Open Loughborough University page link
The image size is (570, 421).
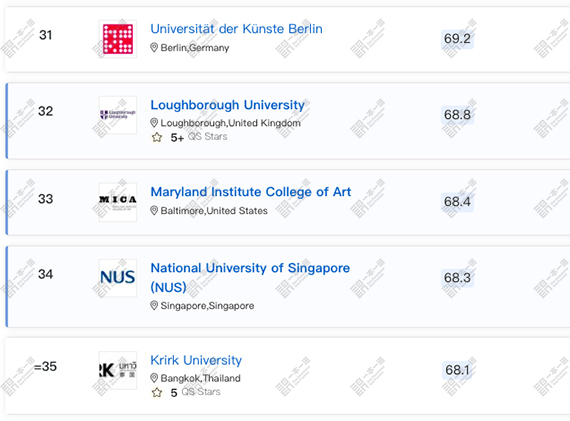tap(228, 105)
